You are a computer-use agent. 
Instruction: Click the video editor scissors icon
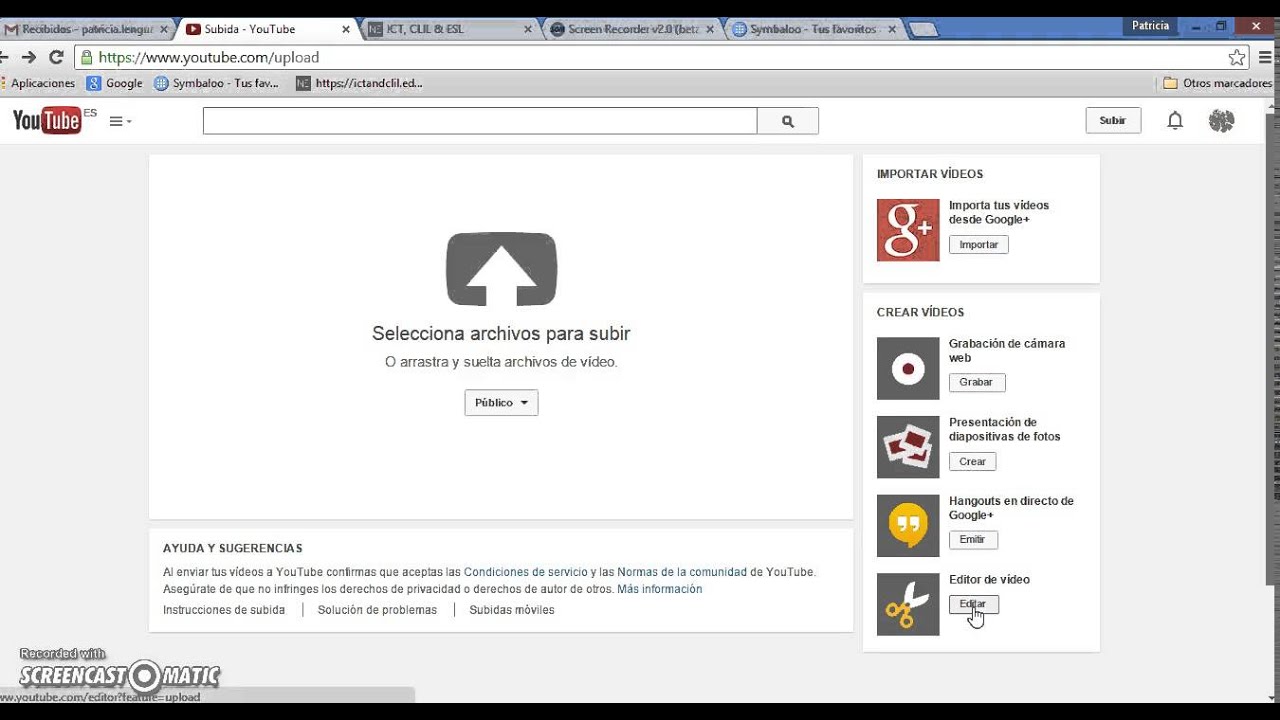click(x=908, y=604)
